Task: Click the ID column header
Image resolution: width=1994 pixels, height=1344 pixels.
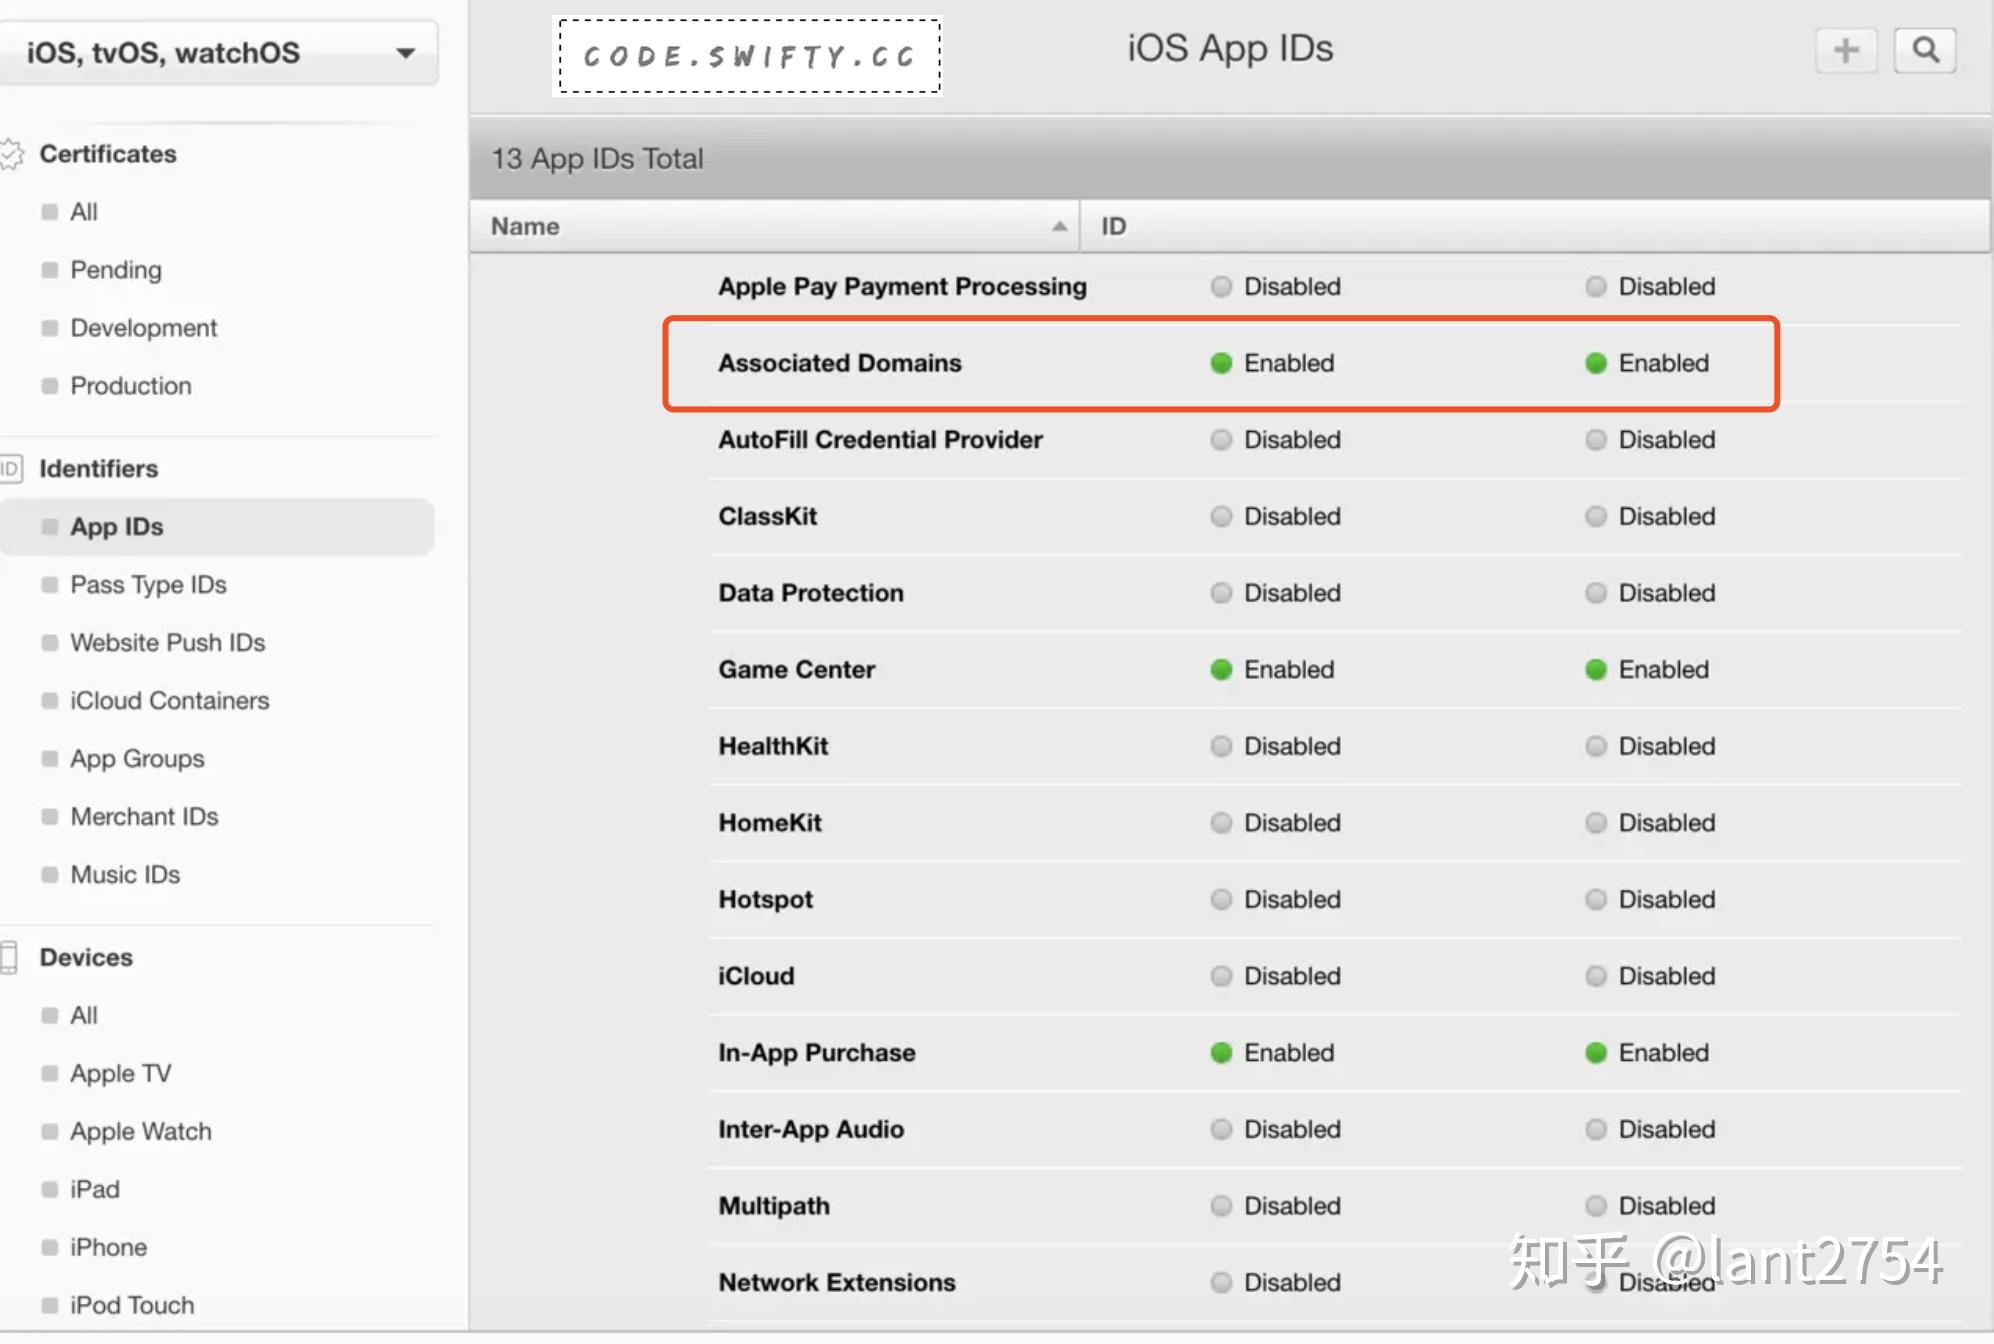Action: [x=1113, y=226]
